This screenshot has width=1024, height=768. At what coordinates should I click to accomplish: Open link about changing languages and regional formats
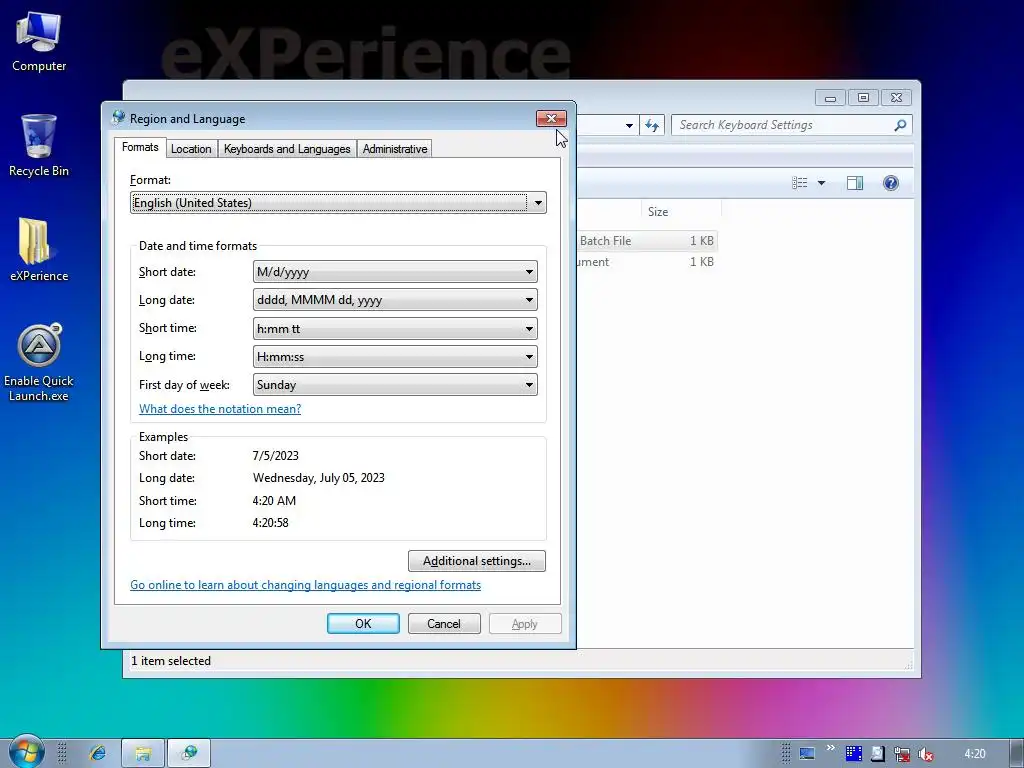(306, 585)
